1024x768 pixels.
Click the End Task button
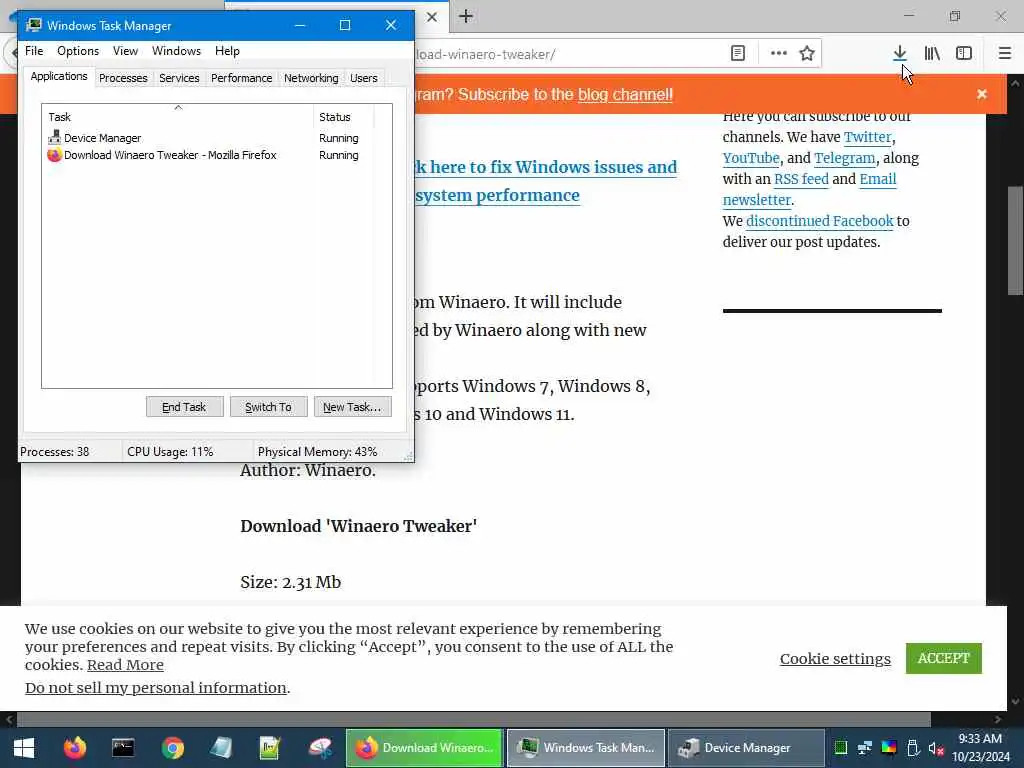[184, 407]
